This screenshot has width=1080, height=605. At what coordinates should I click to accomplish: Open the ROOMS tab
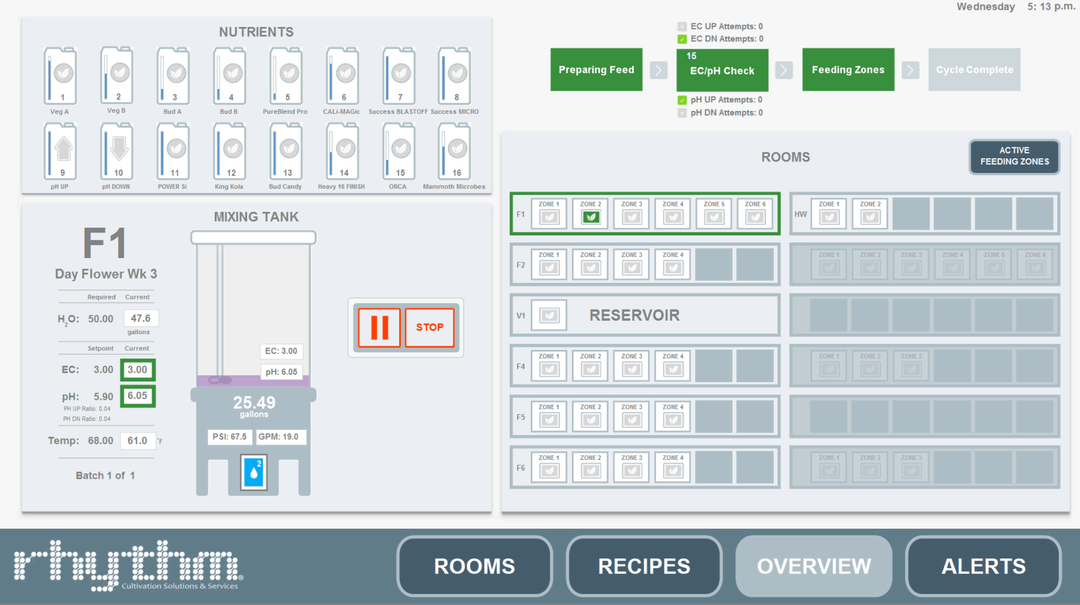pos(474,566)
